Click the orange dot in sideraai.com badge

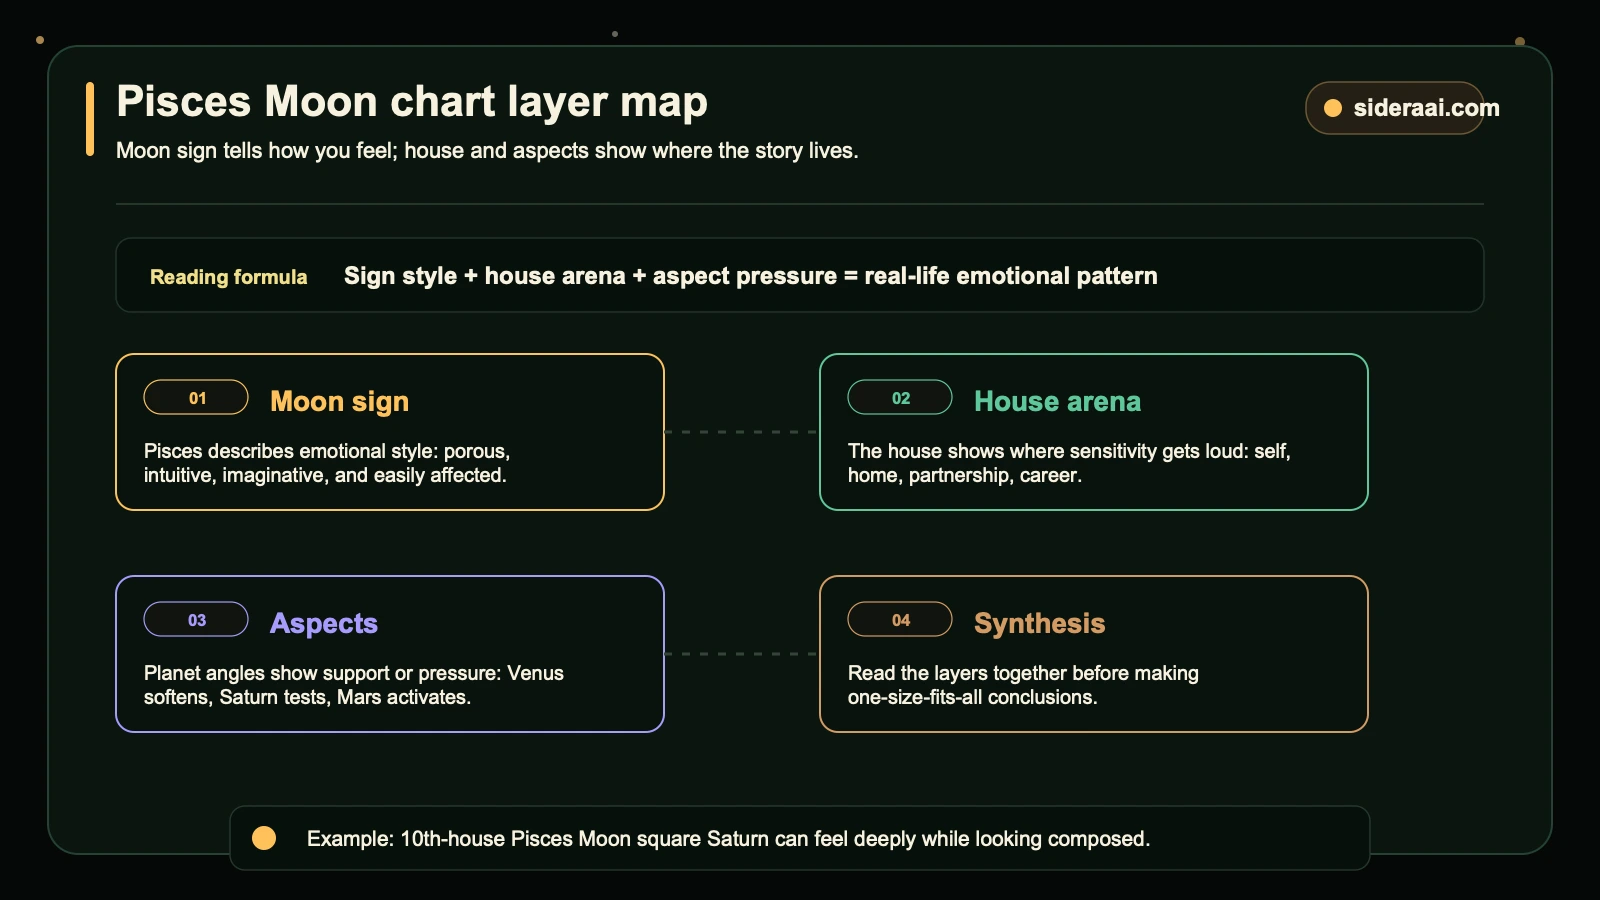click(1332, 108)
